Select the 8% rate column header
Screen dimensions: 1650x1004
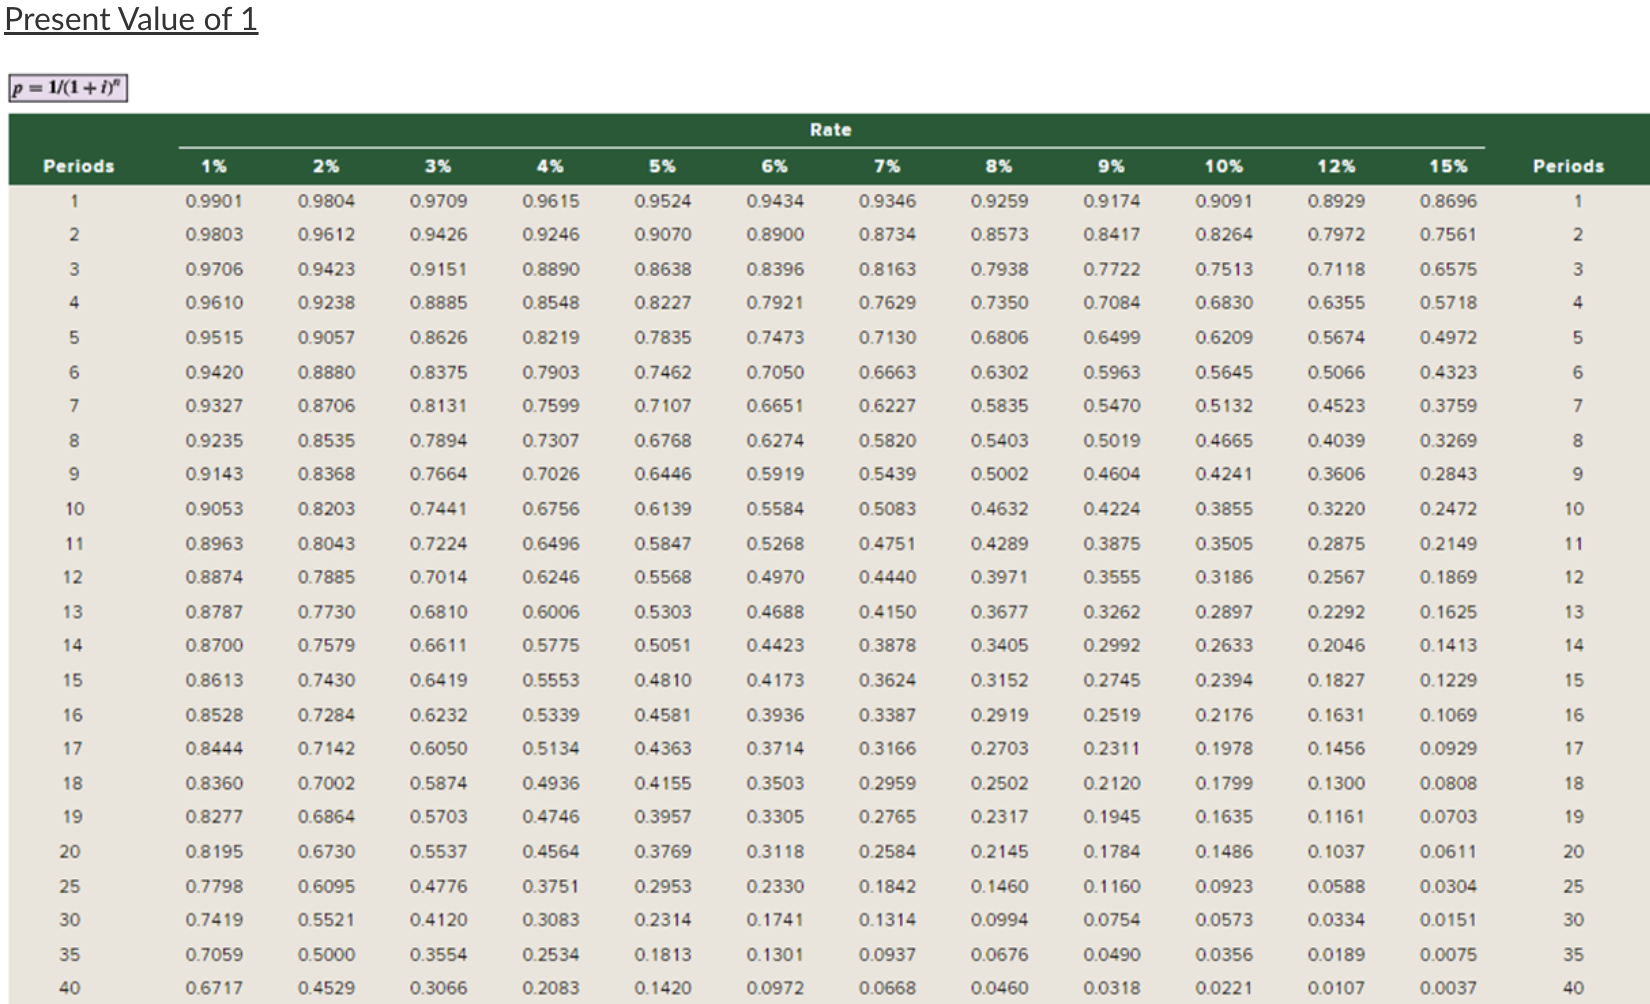(x=999, y=166)
